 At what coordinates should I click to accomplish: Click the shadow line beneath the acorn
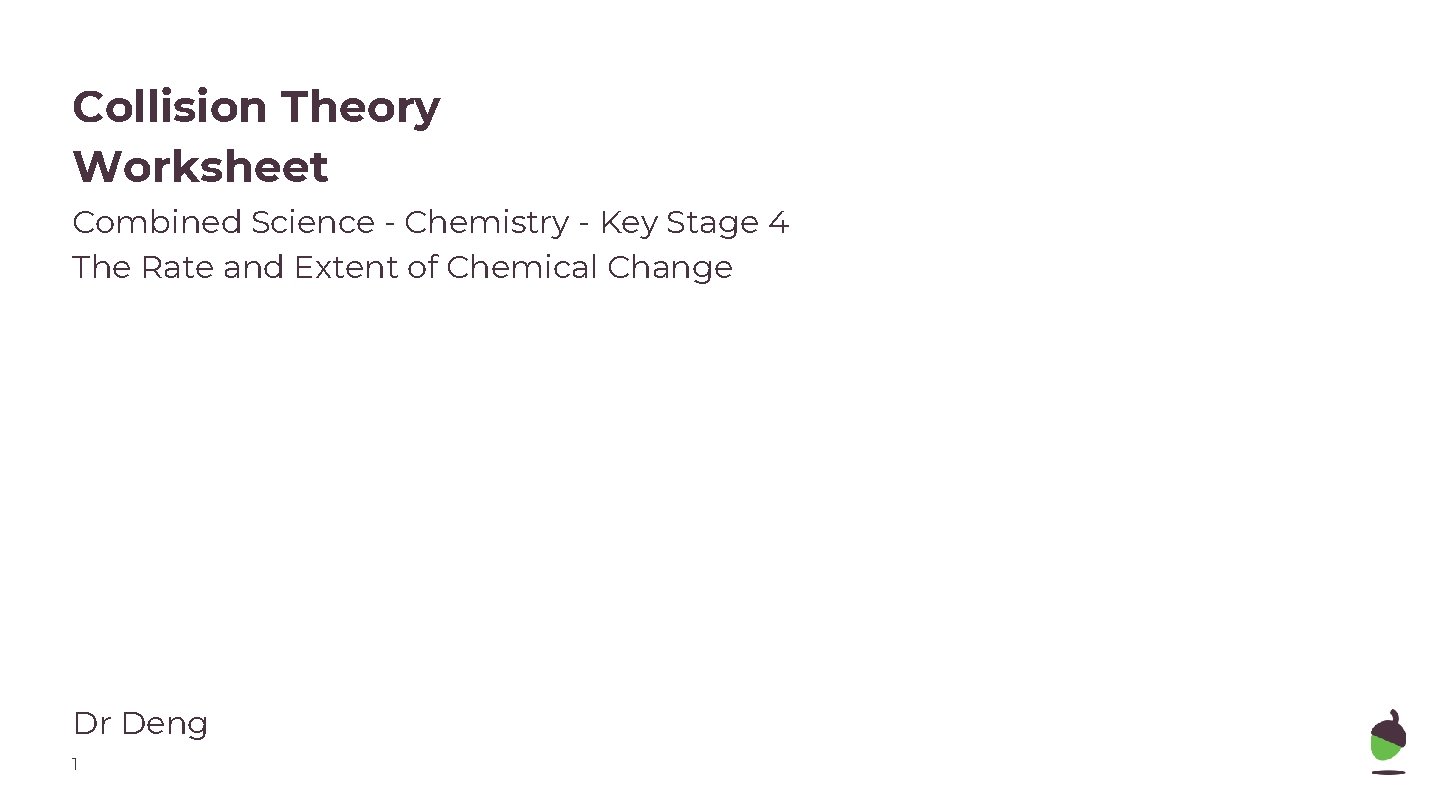tap(1388, 771)
